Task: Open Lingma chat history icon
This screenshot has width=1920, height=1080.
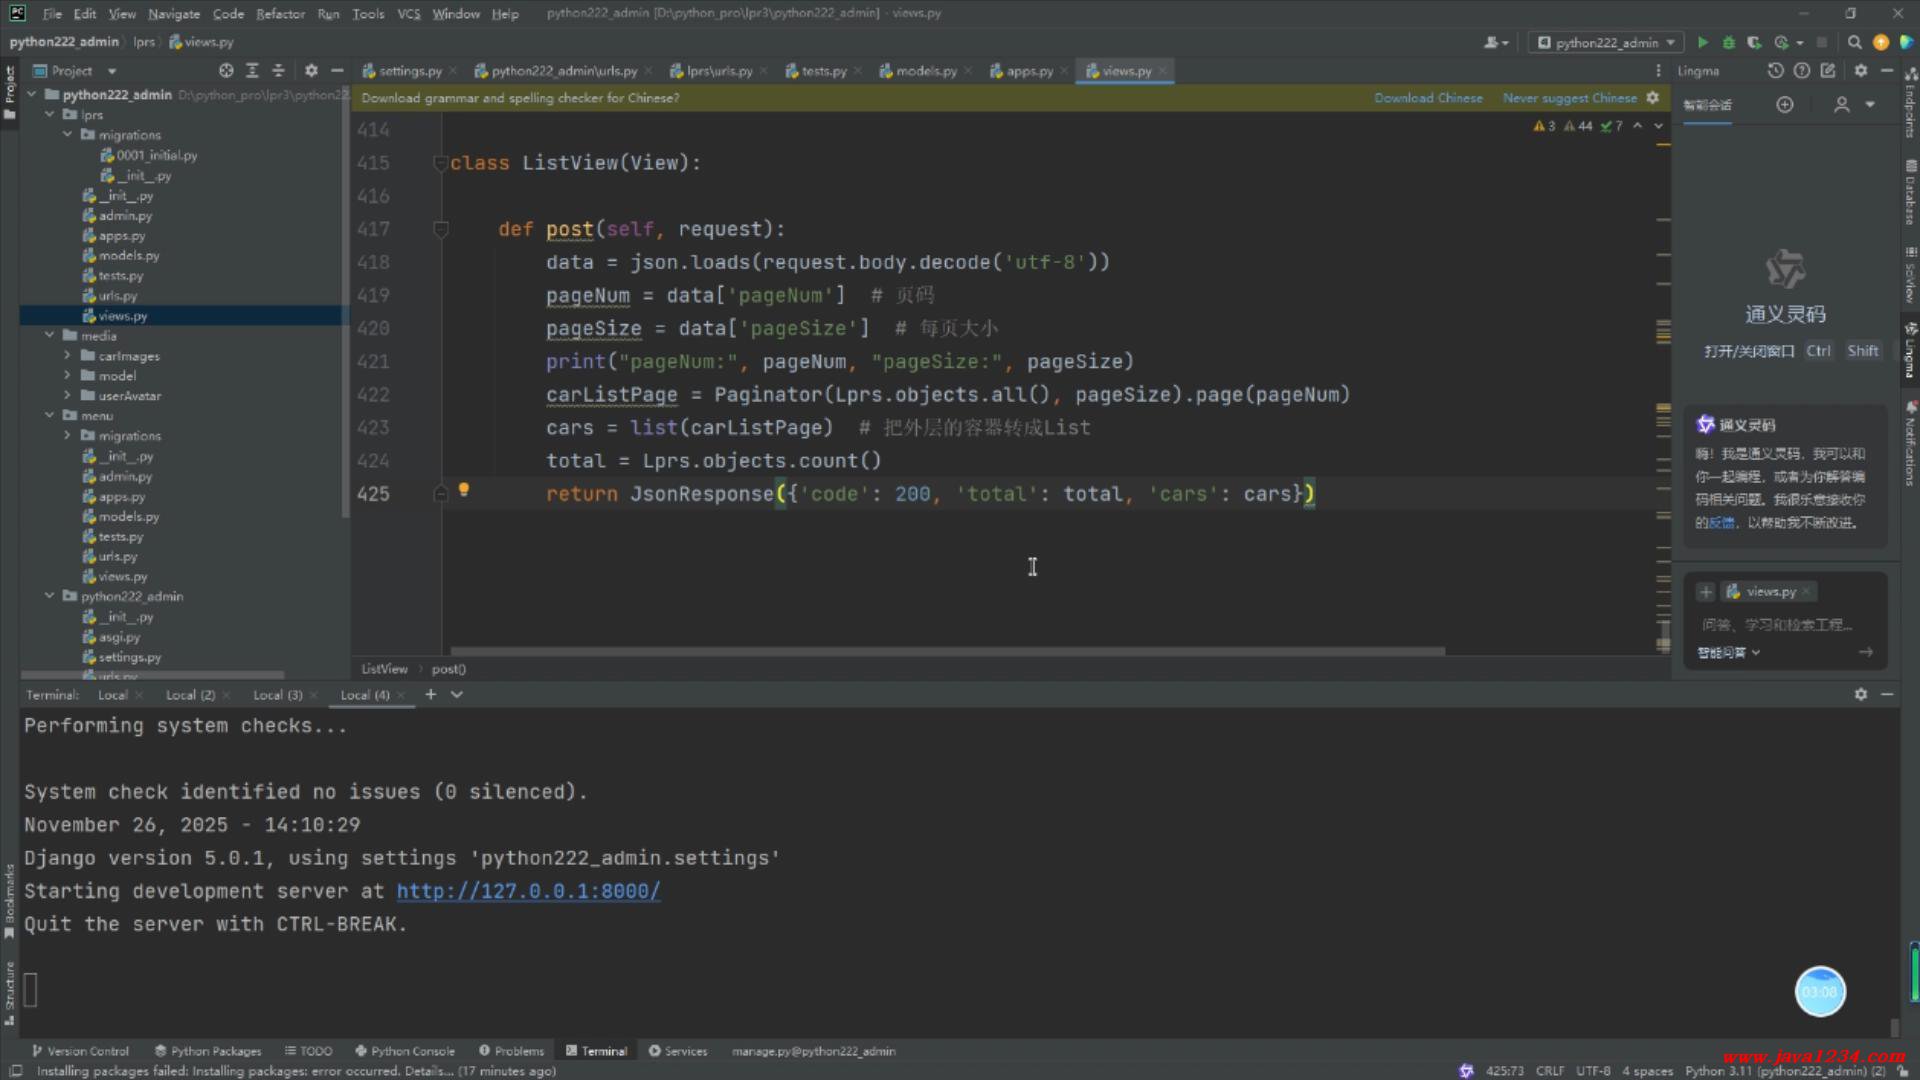Action: (1775, 71)
